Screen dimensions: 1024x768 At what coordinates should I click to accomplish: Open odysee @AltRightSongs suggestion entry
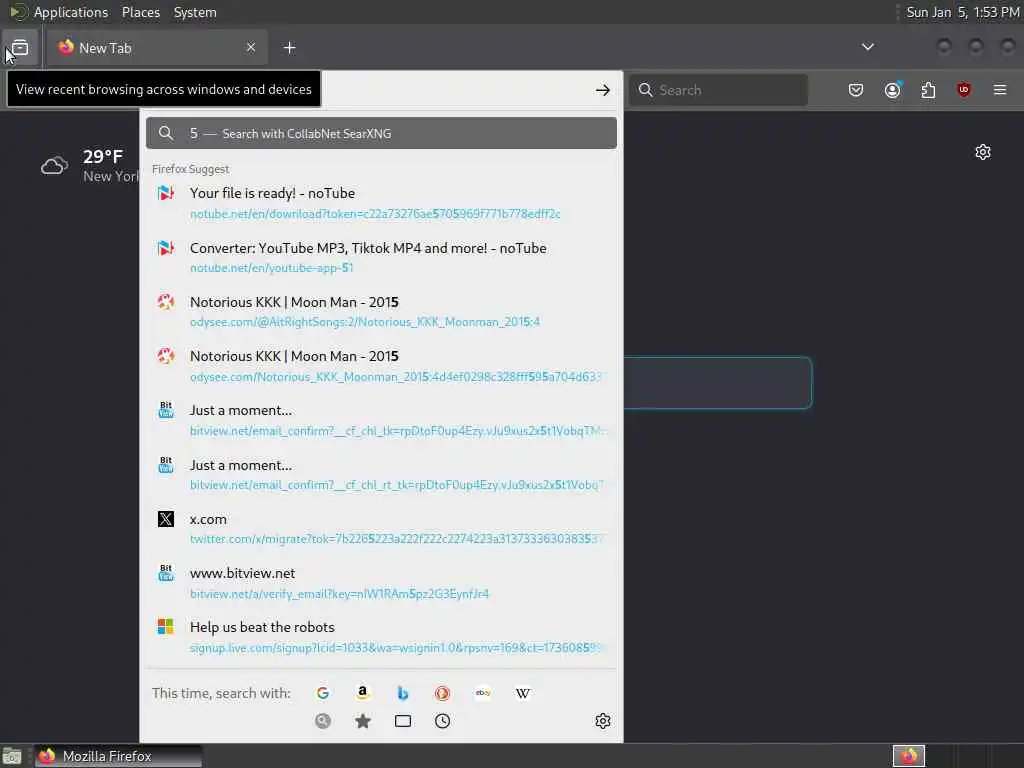381,312
